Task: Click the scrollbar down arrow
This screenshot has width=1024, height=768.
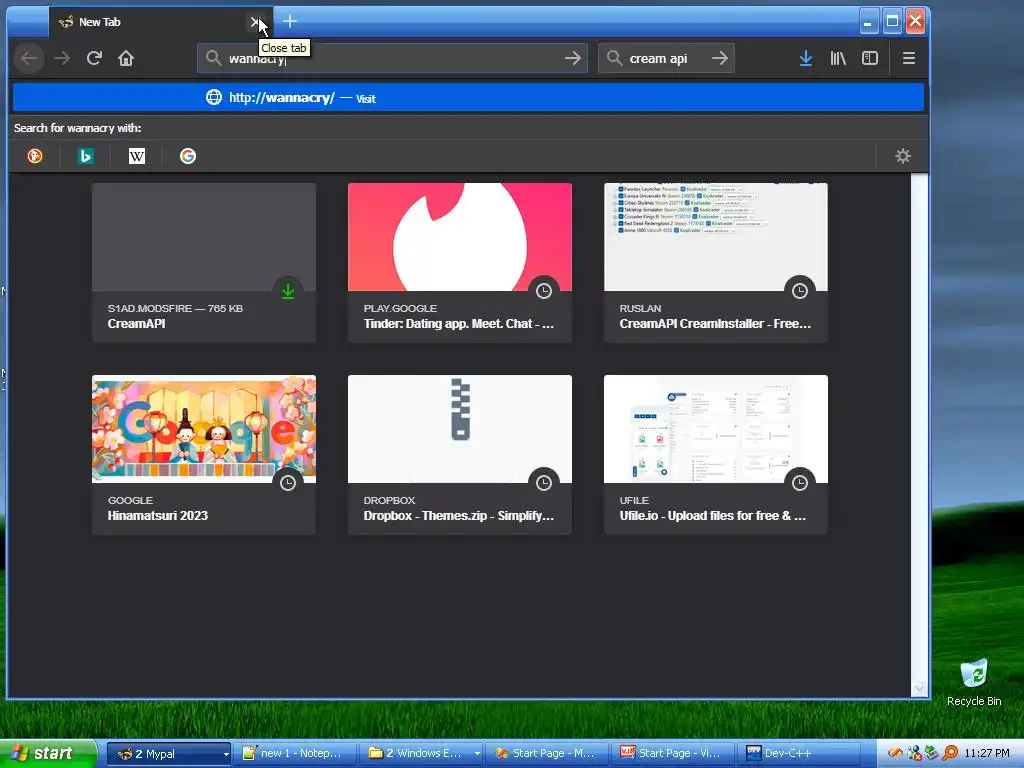Action: point(920,688)
